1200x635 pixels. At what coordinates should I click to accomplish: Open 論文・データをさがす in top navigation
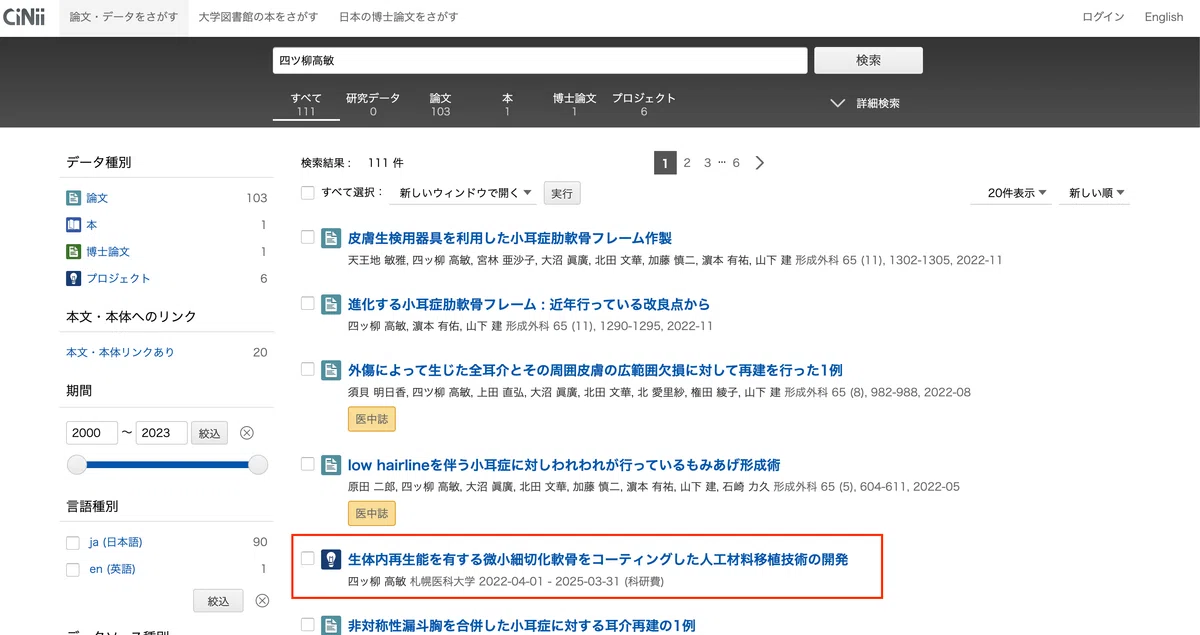point(124,17)
